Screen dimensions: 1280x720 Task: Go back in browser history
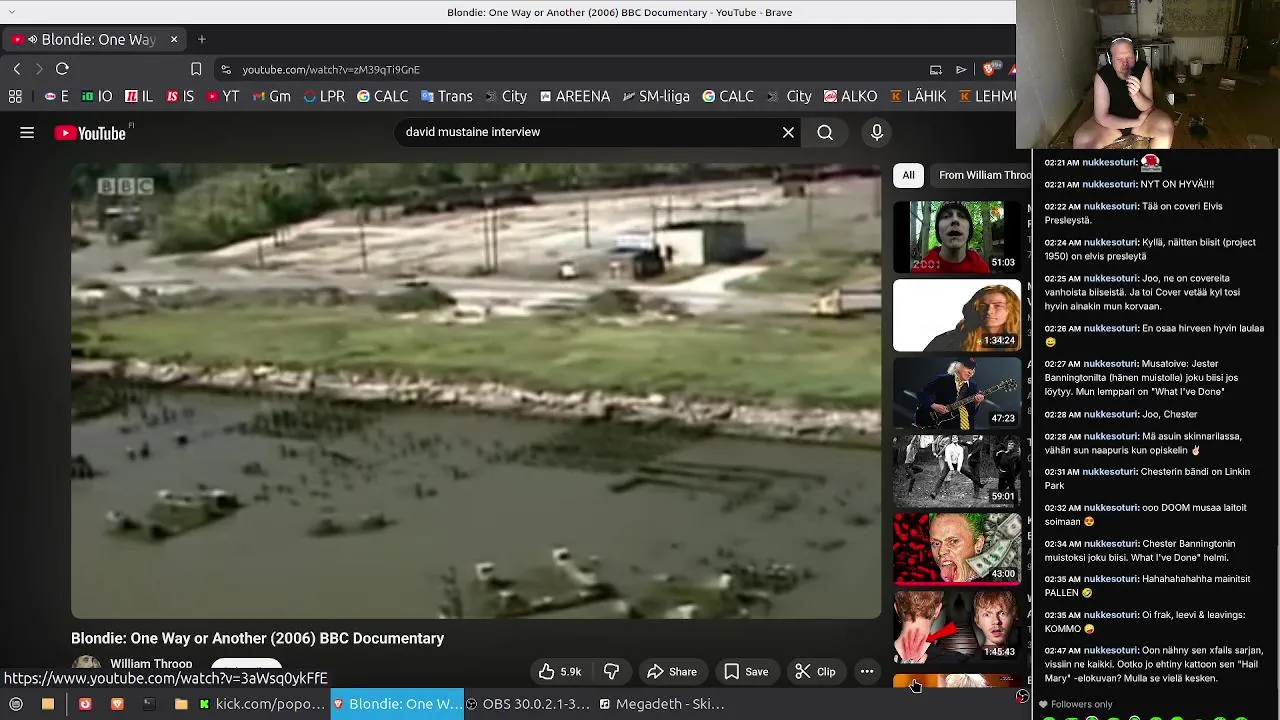click(17, 69)
